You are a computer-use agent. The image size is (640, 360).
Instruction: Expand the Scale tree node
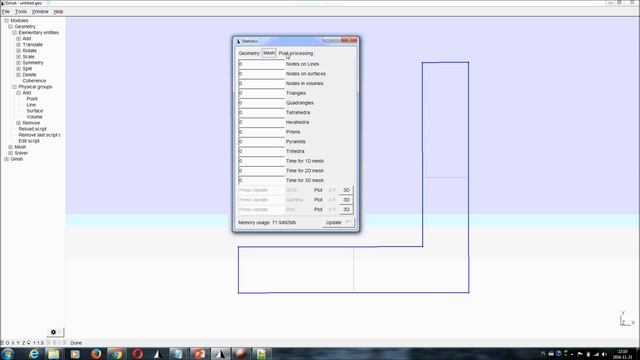pos(19,57)
